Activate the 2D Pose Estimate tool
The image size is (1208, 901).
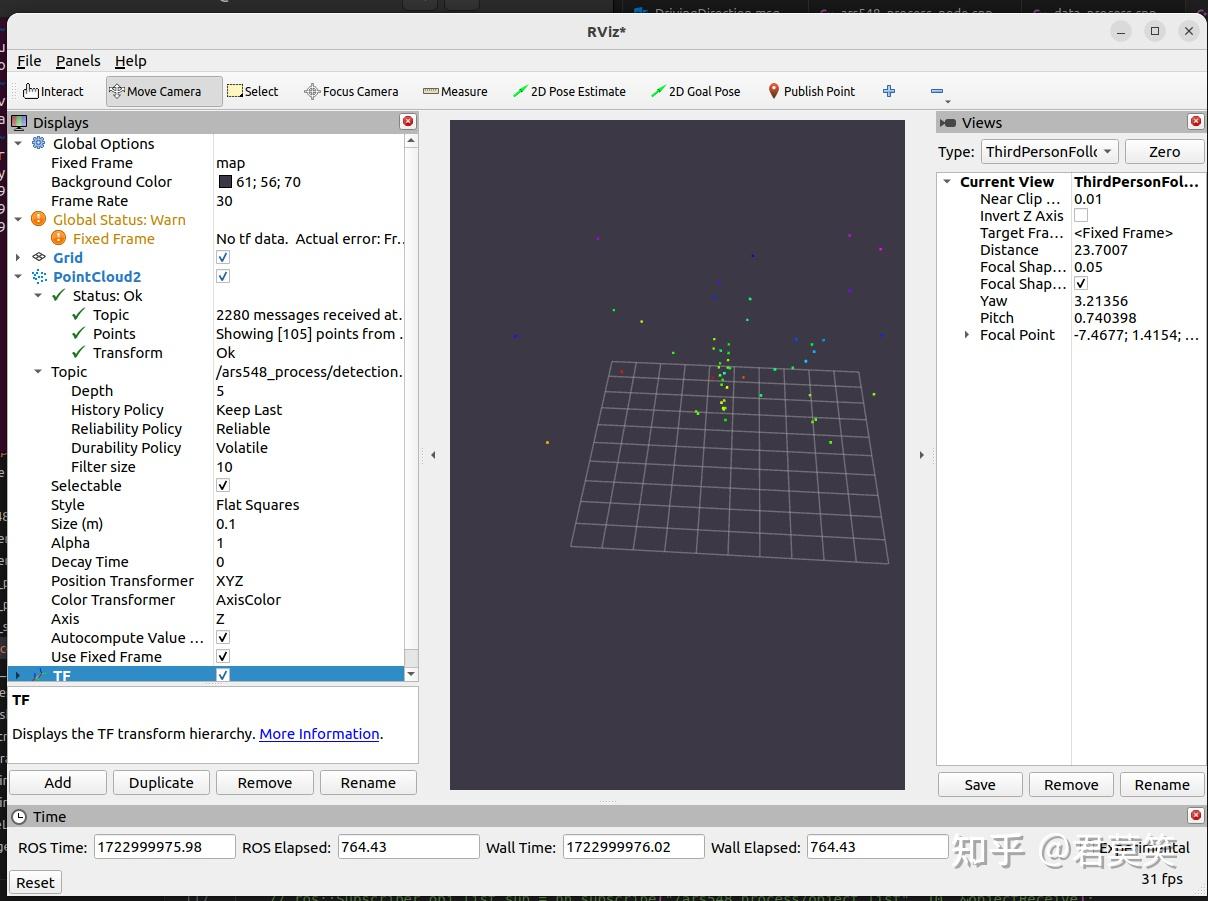pos(568,91)
